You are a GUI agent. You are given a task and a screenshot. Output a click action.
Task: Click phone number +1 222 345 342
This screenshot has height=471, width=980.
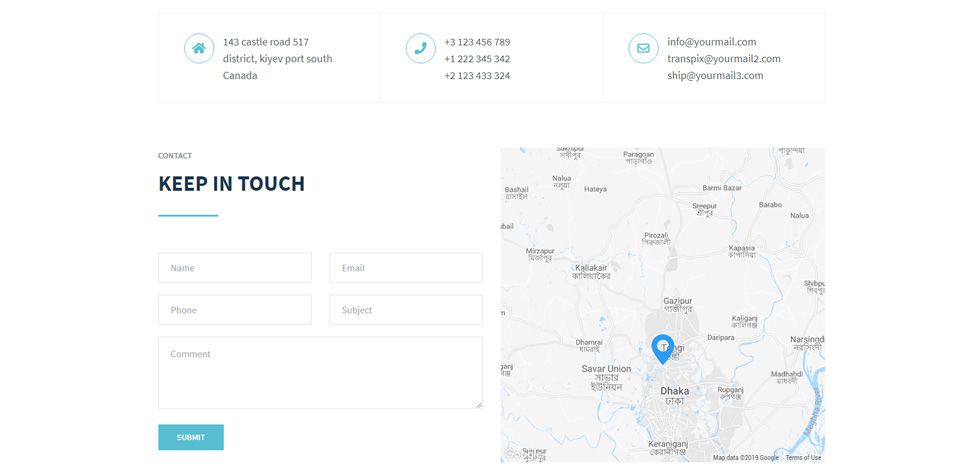478,59
